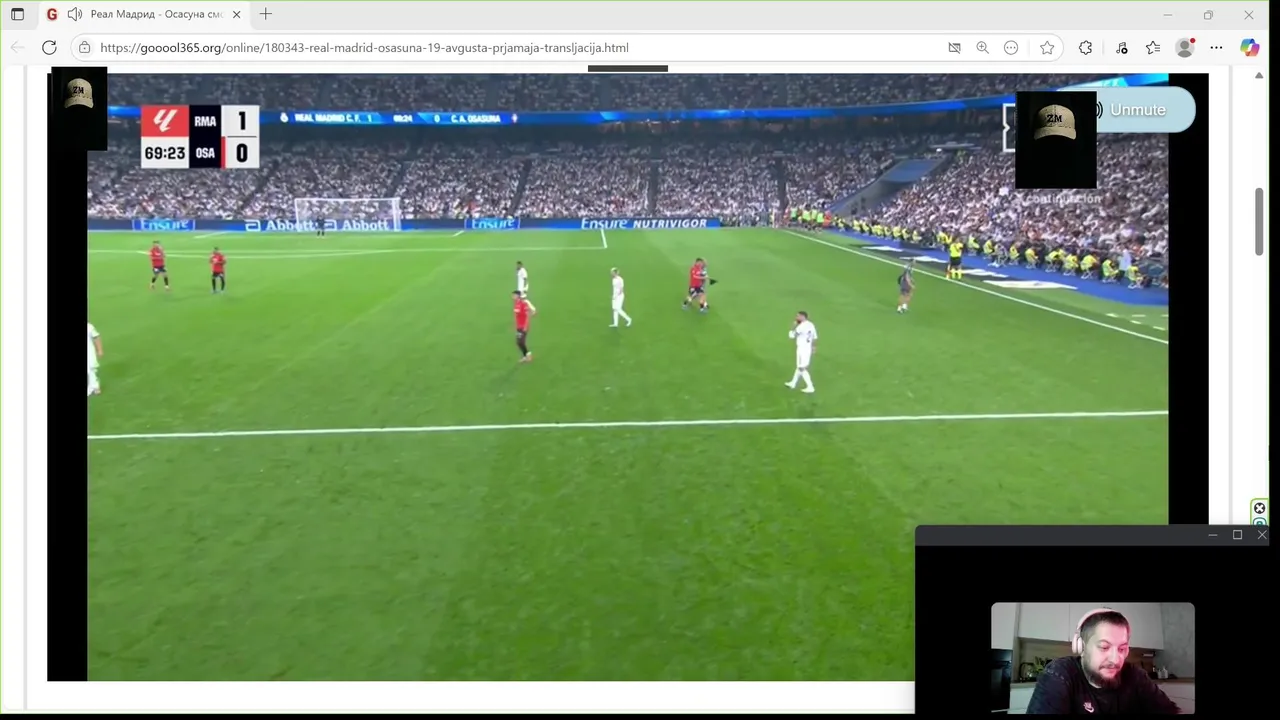Open the Favorites list icon
1280x720 pixels.
click(1153, 47)
